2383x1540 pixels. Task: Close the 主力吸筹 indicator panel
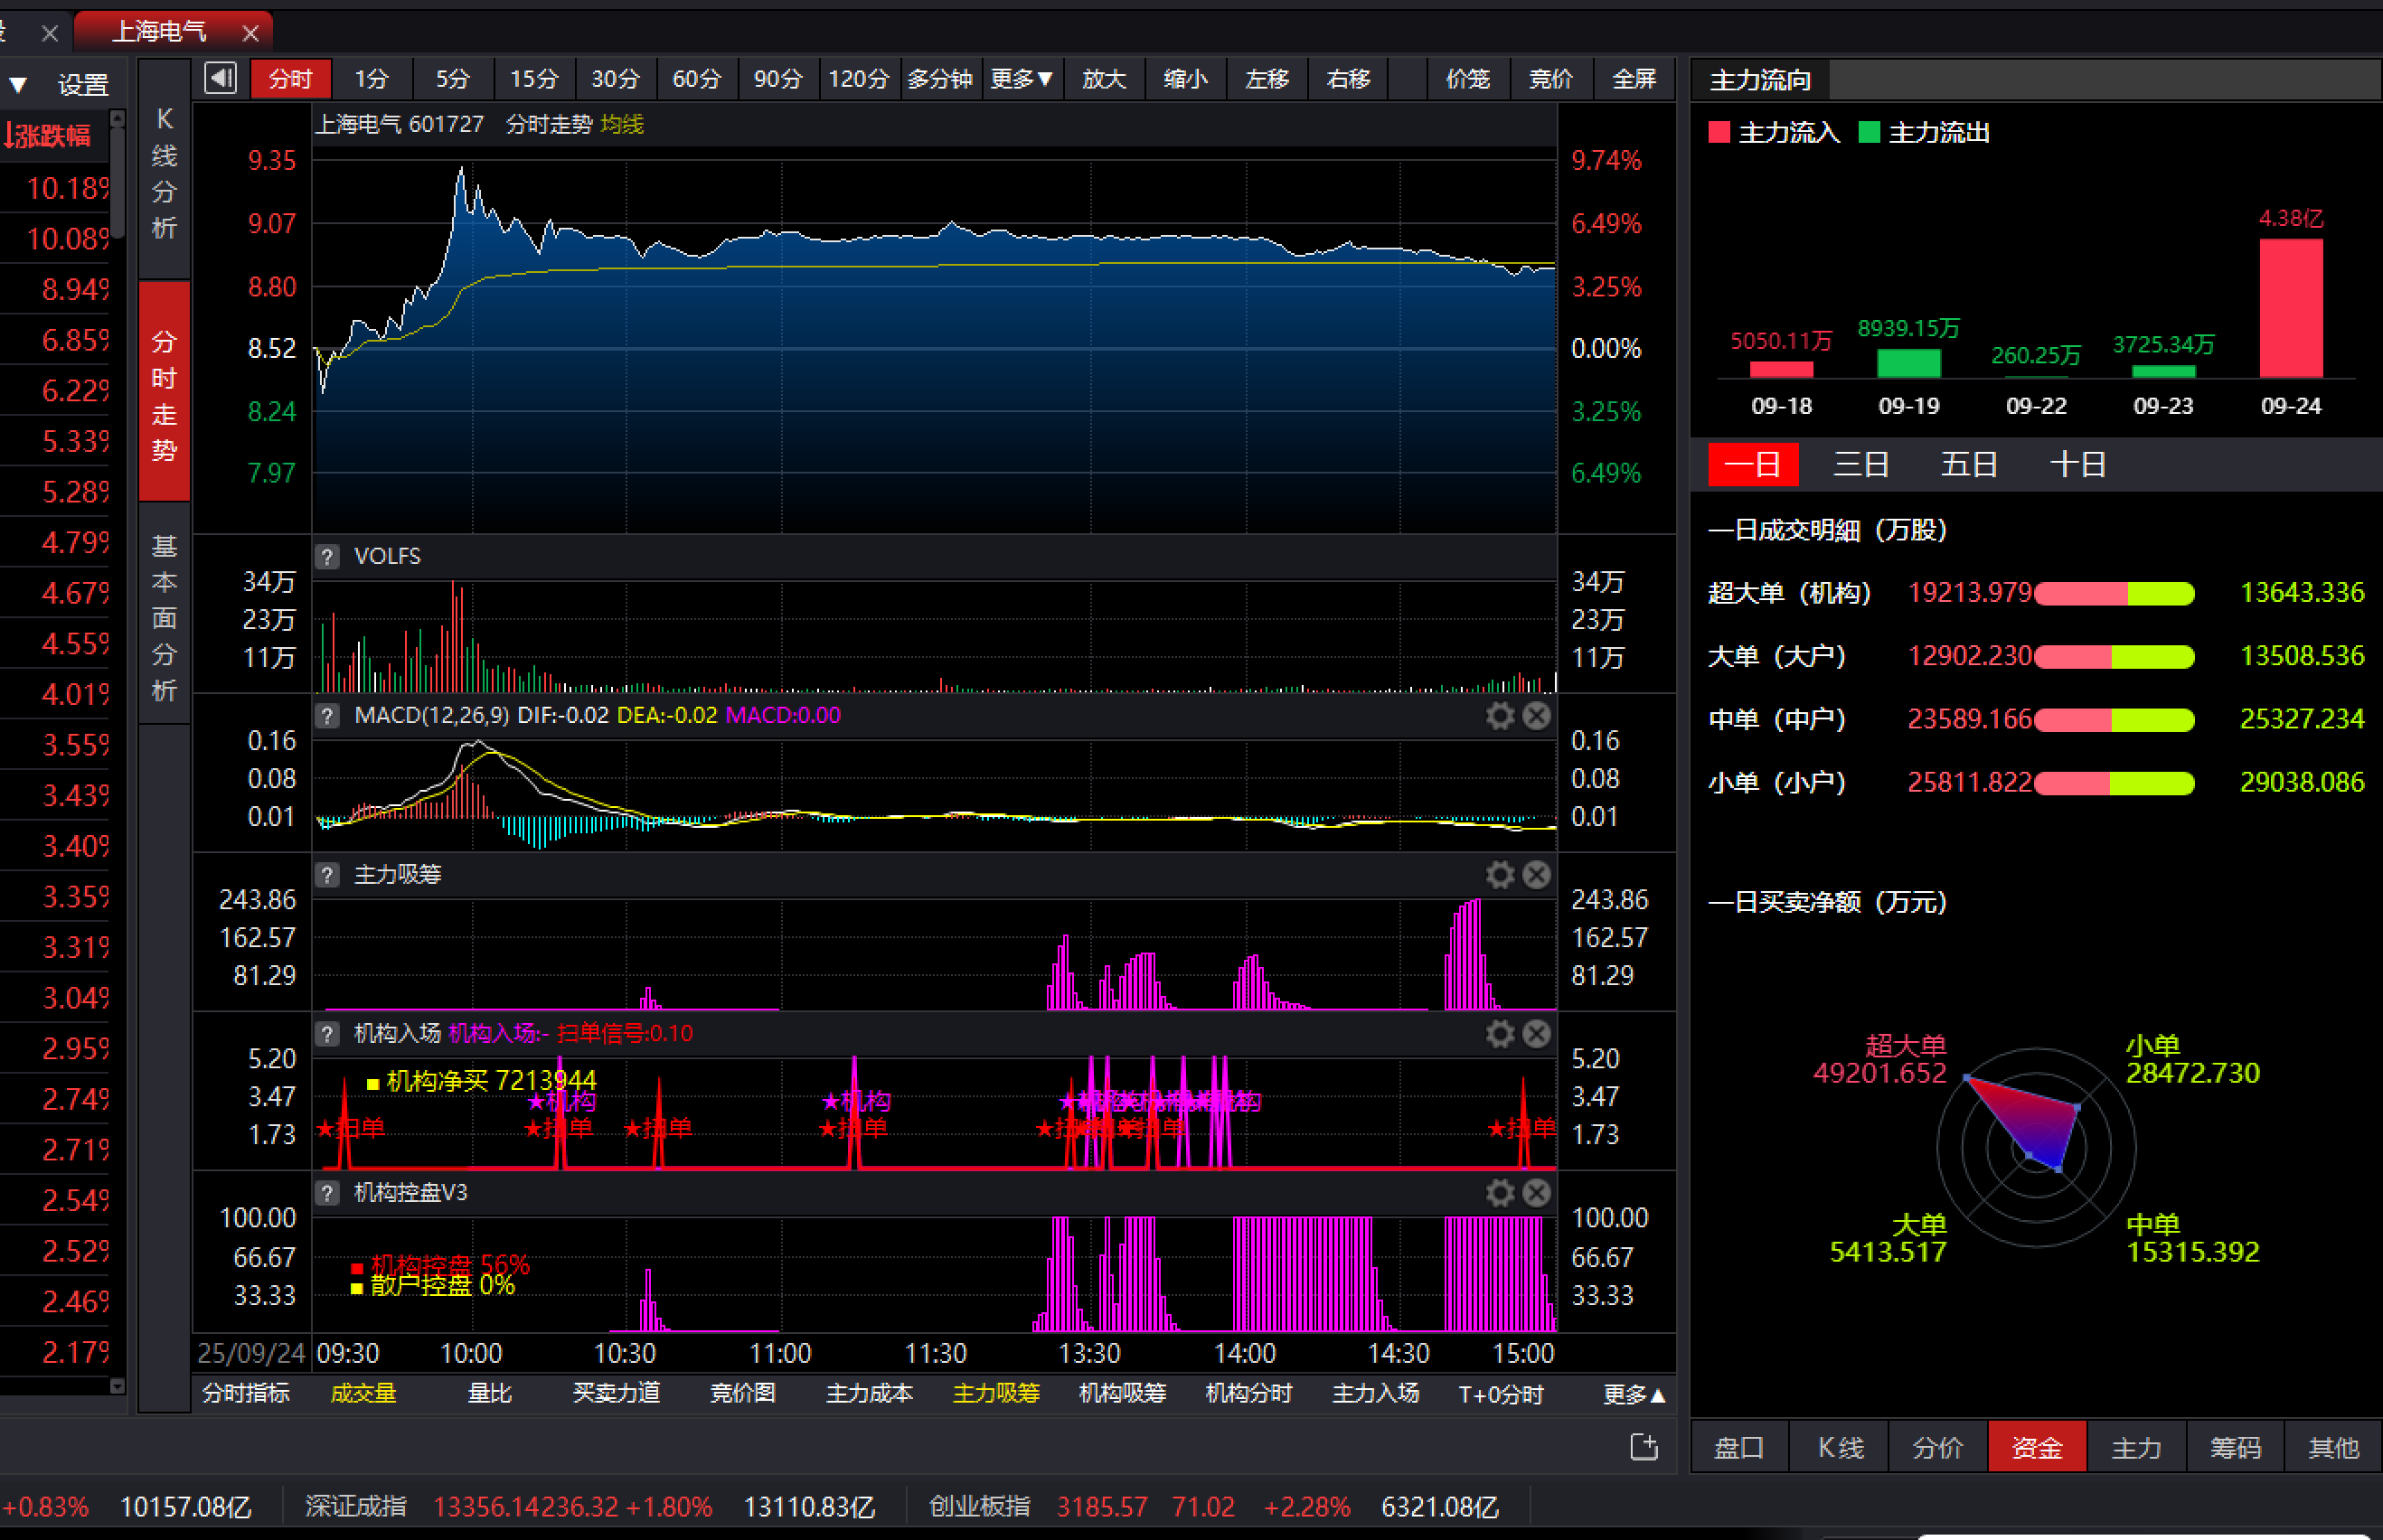(x=1536, y=875)
